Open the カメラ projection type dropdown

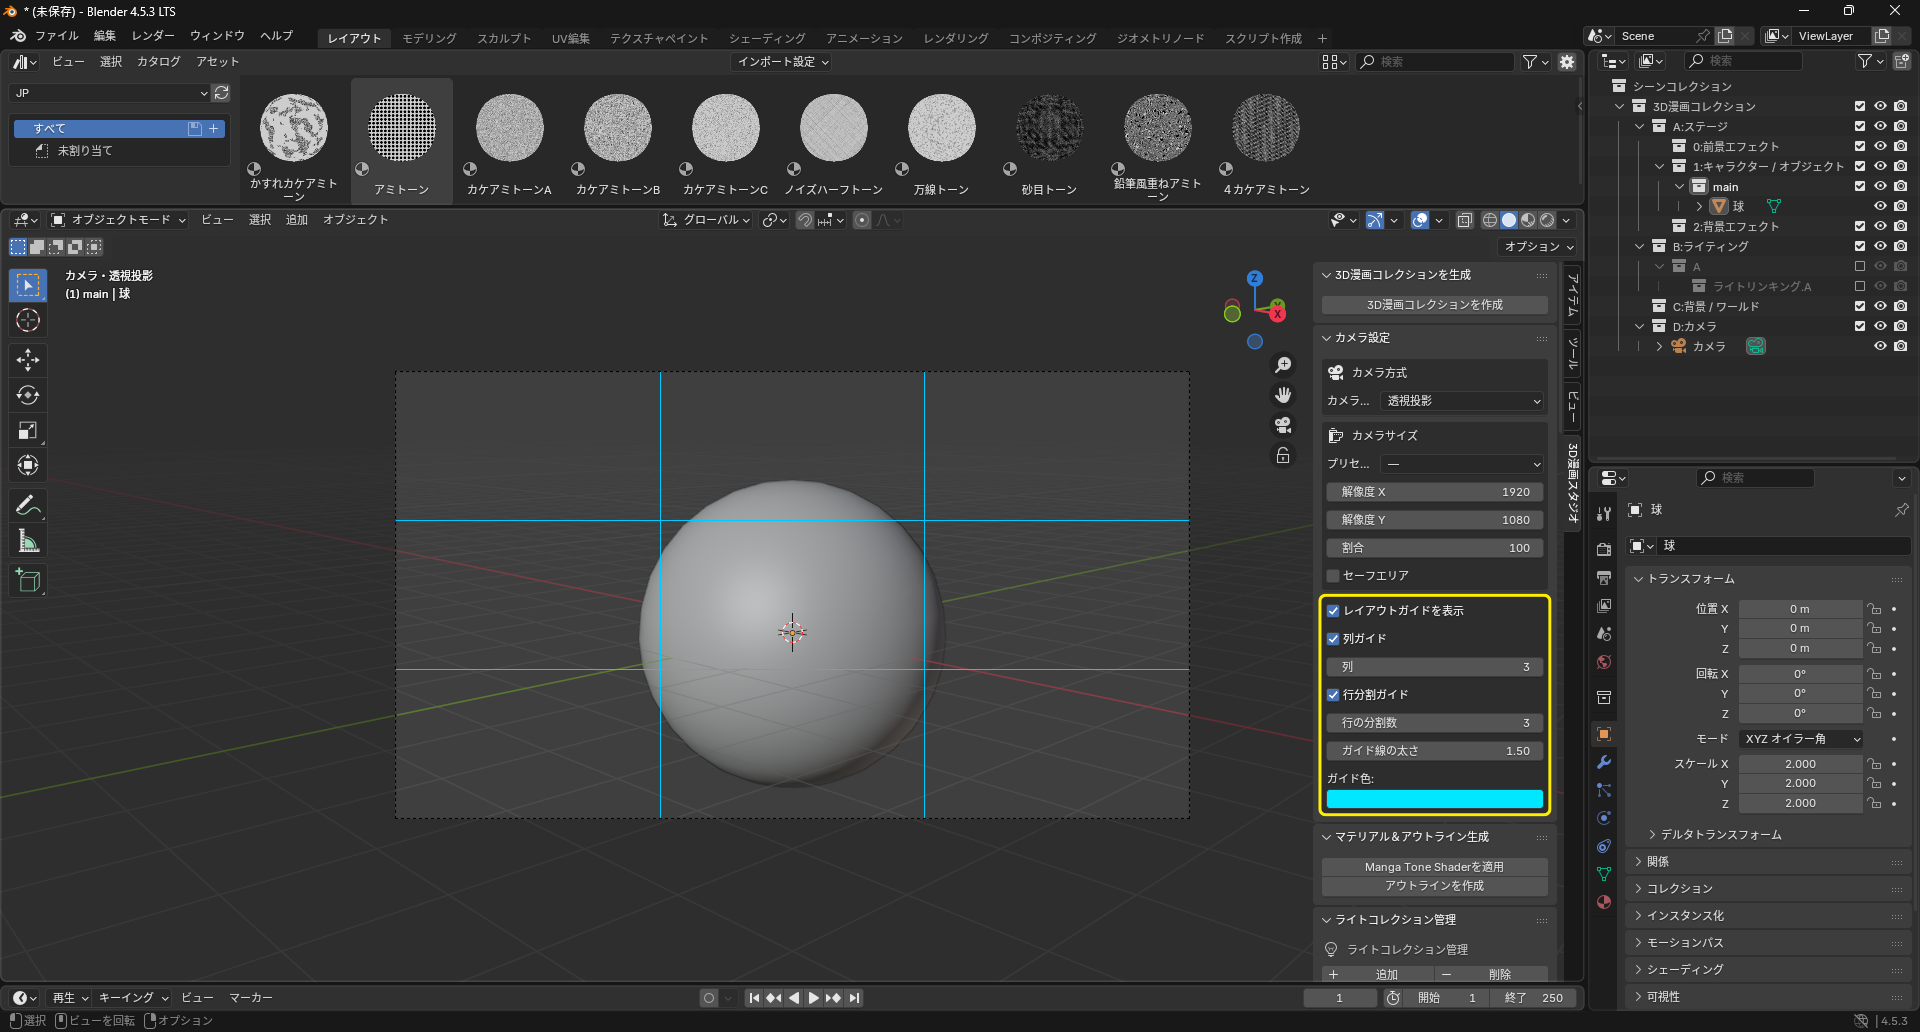(1463, 401)
